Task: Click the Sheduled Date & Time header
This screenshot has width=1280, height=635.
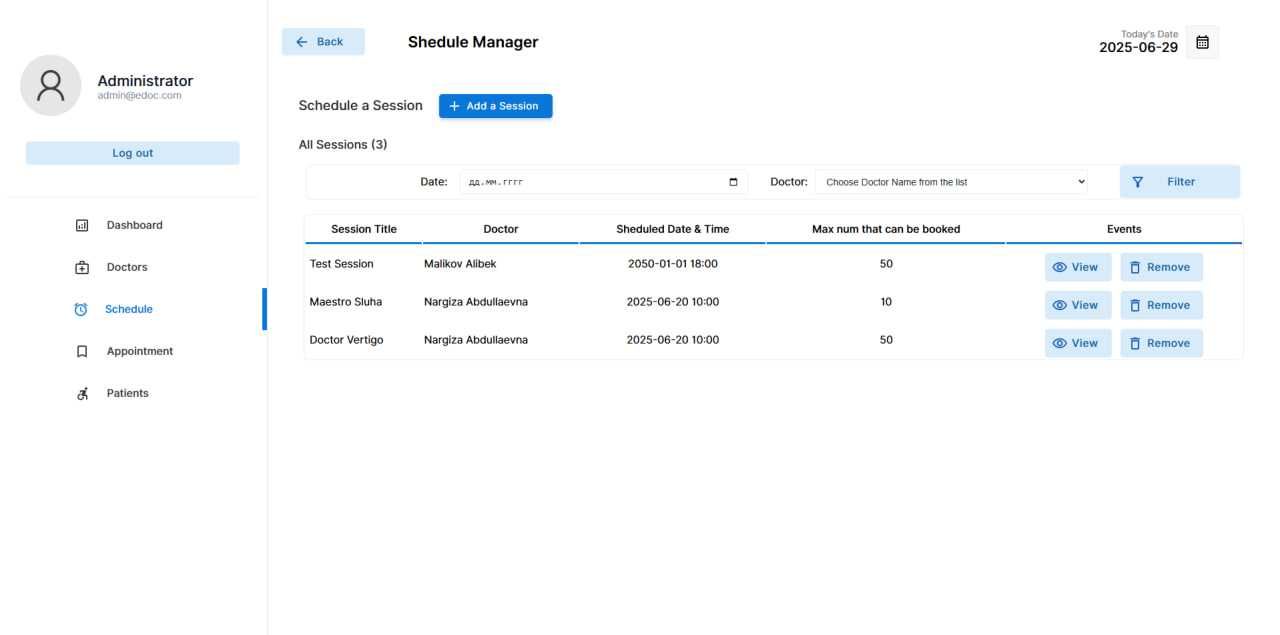Action: click(x=672, y=229)
